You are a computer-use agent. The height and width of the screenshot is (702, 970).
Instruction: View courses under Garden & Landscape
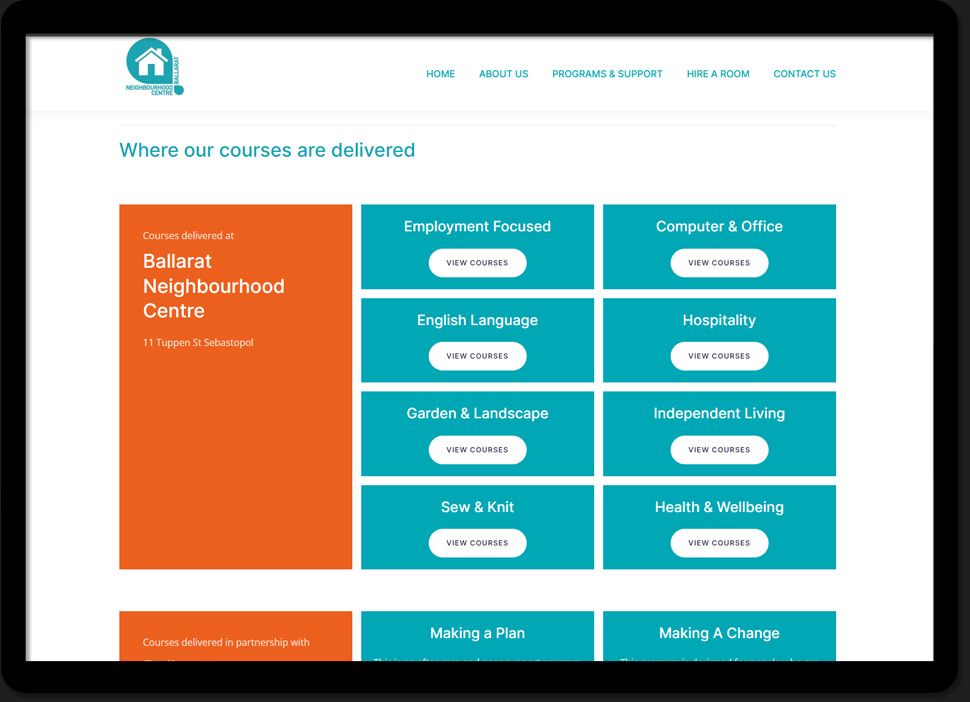(477, 450)
